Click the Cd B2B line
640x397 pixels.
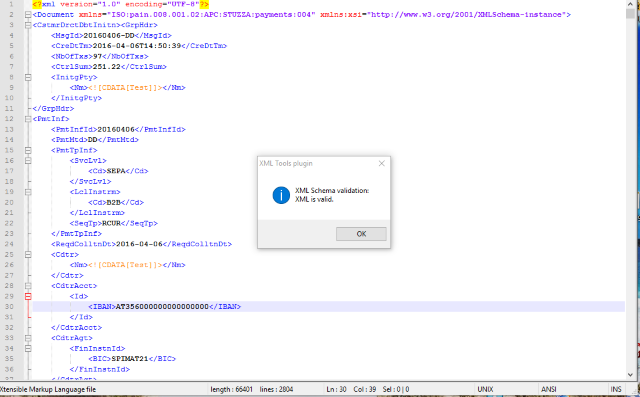pyautogui.click(x=116, y=202)
